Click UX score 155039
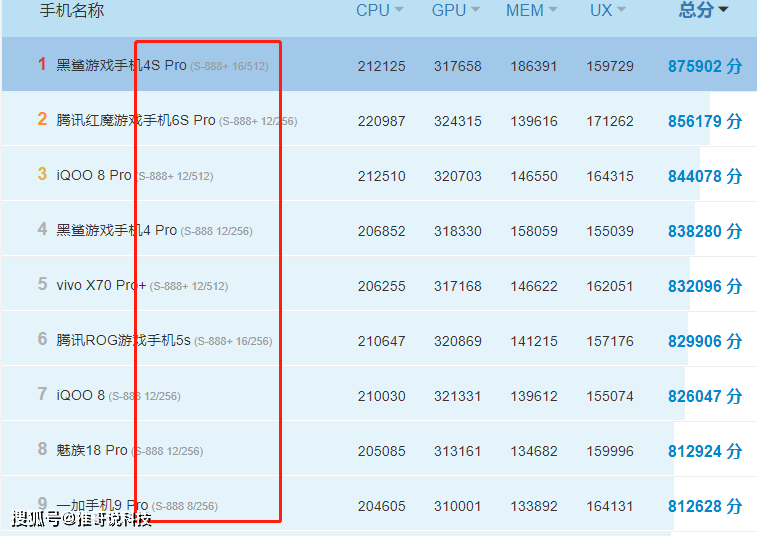The height and width of the screenshot is (536, 757). tap(610, 231)
